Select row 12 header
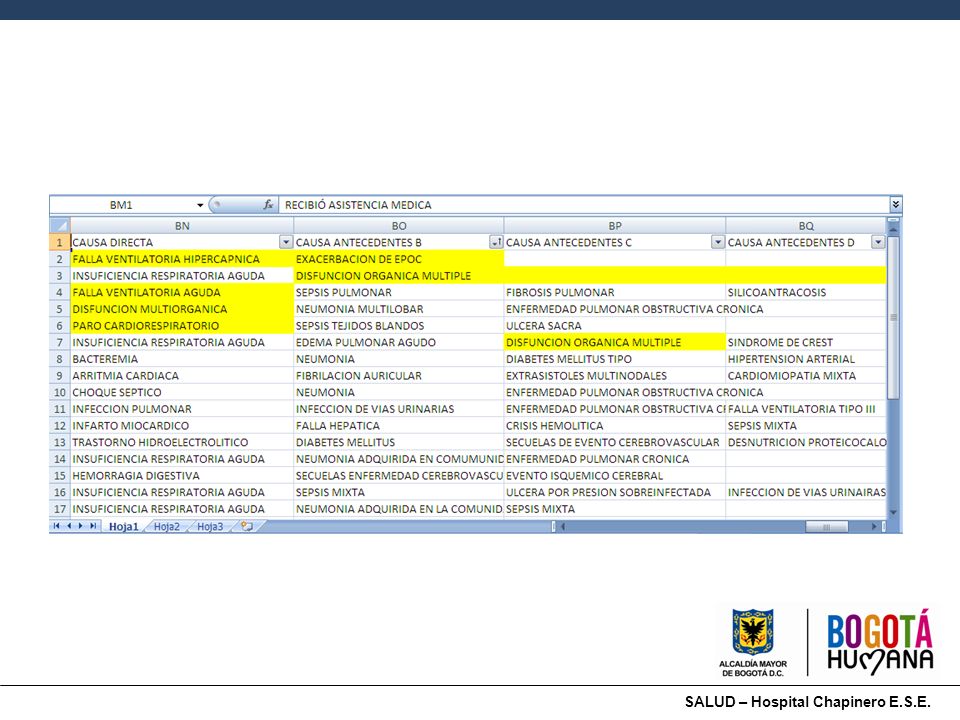 (59, 426)
